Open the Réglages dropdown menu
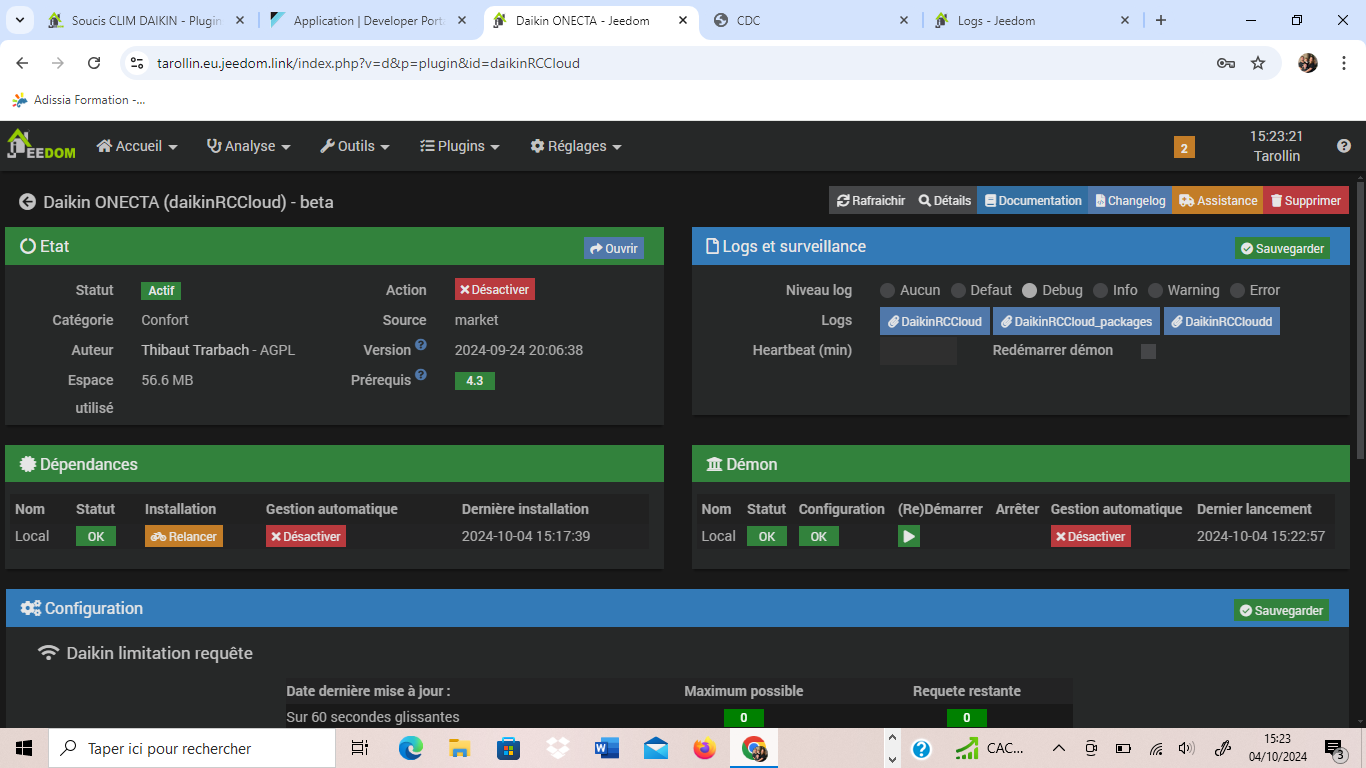Screen dimensions: 1366x768 tap(576, 146)
